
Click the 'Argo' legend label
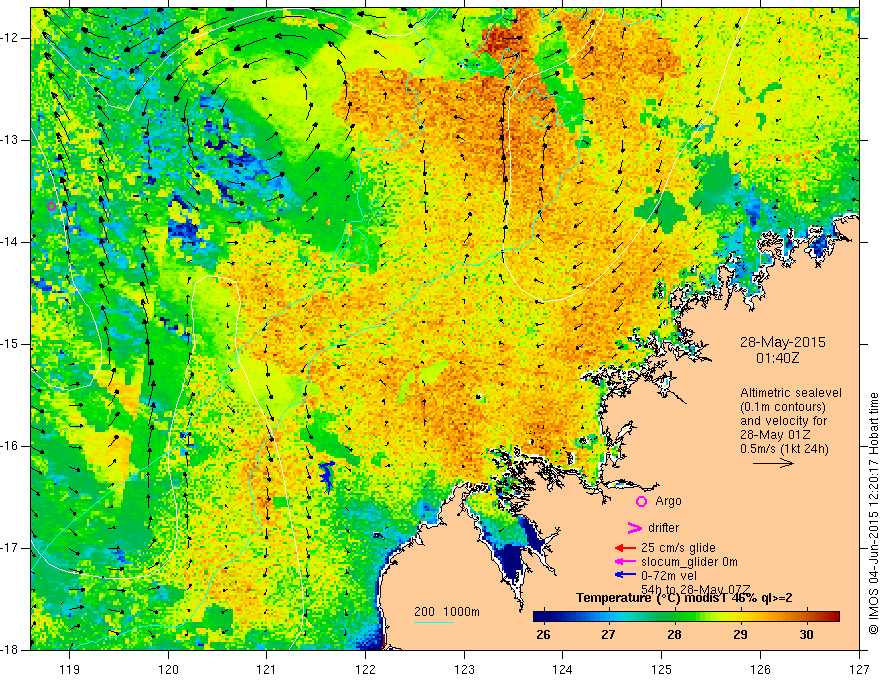coord(668,501)
